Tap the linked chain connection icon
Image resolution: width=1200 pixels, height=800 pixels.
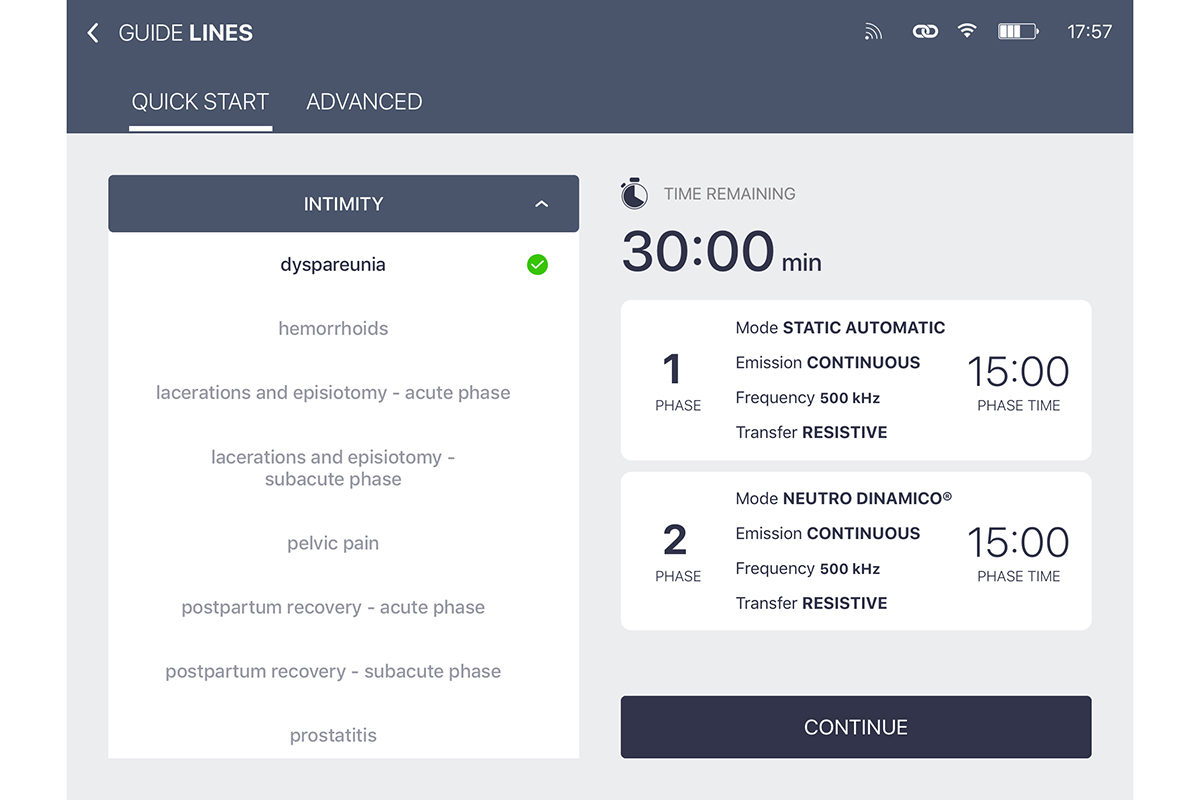925,32
